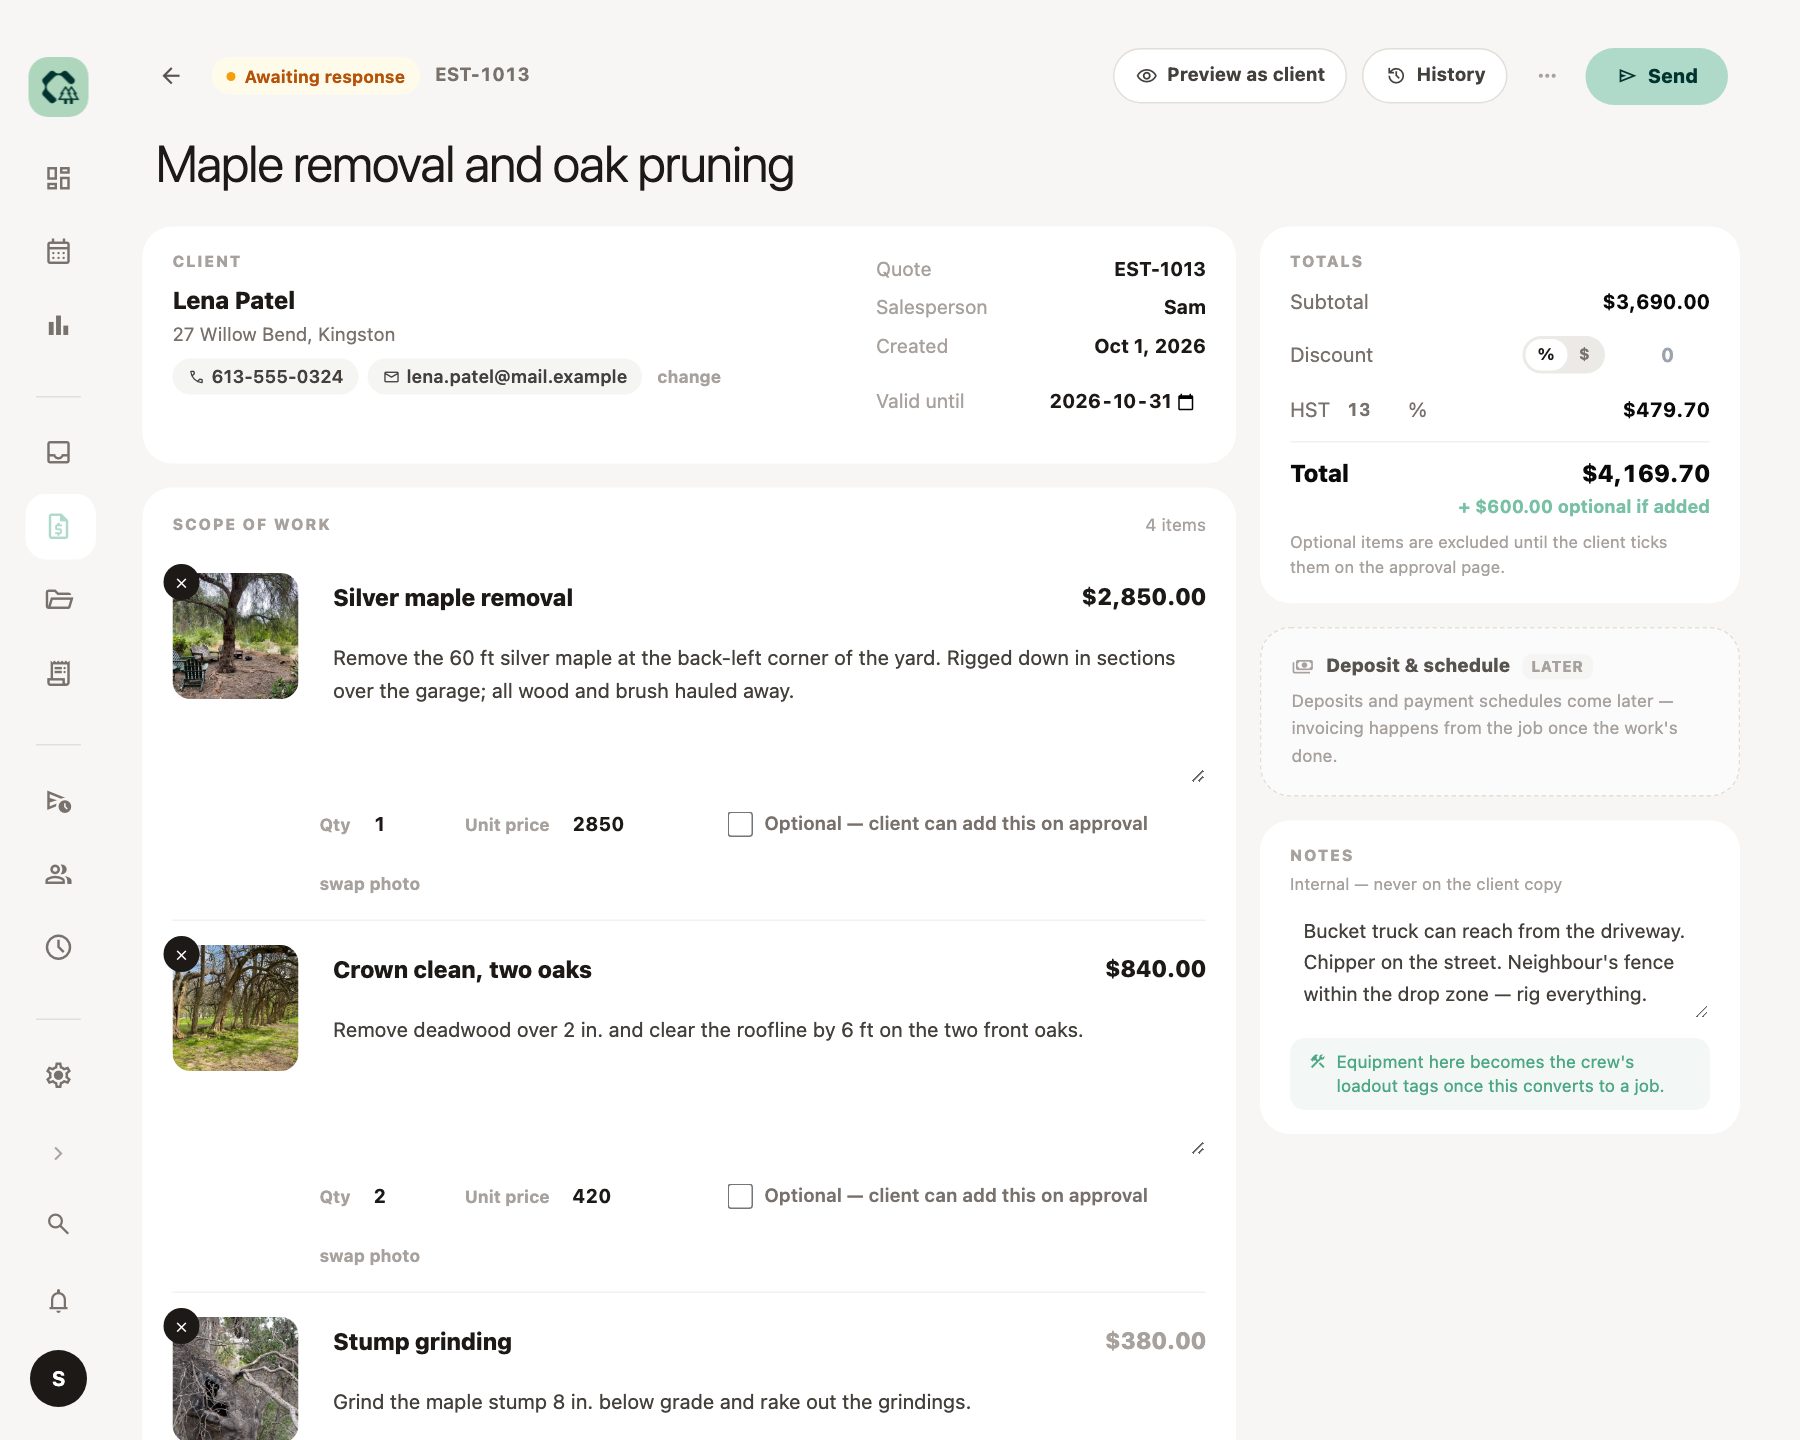Switch discount type to dollars
Viewport: 1800px width, 1440px height.
click(x=1584, y=355)
